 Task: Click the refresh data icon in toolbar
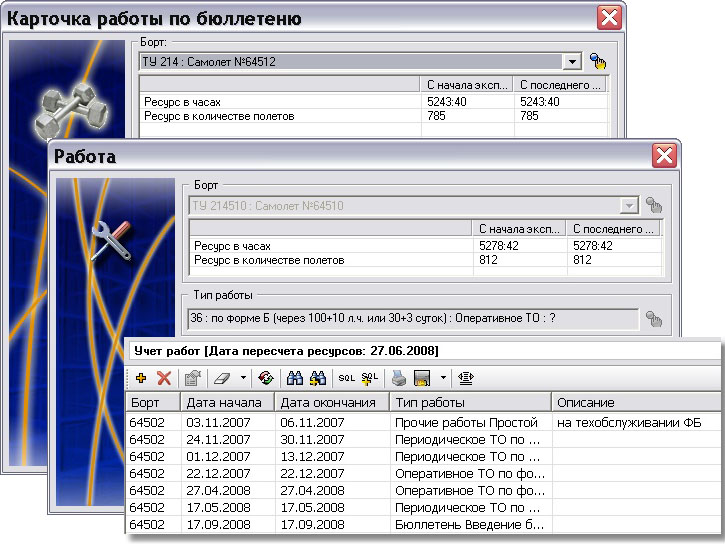pos(265,378)
